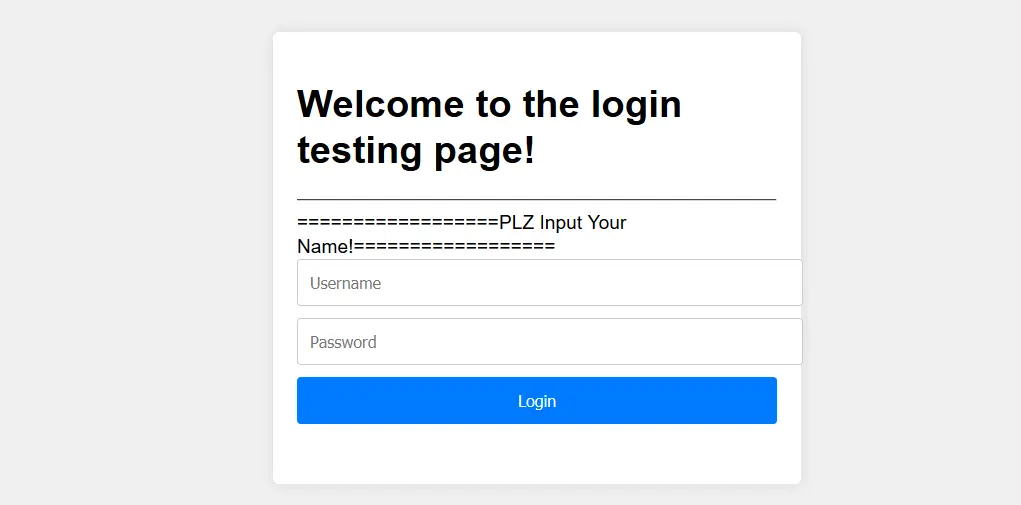The width and height of the screenshot is (1021, 505).
Task: Click the white card area below Login
Action: (x=536, y=455)
